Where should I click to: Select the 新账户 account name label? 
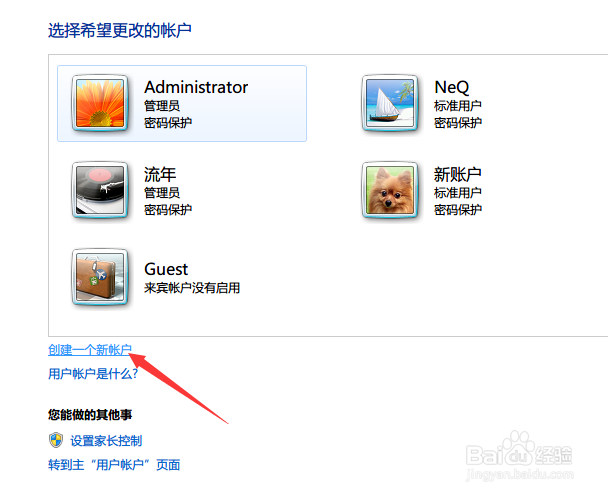[458, 175]
